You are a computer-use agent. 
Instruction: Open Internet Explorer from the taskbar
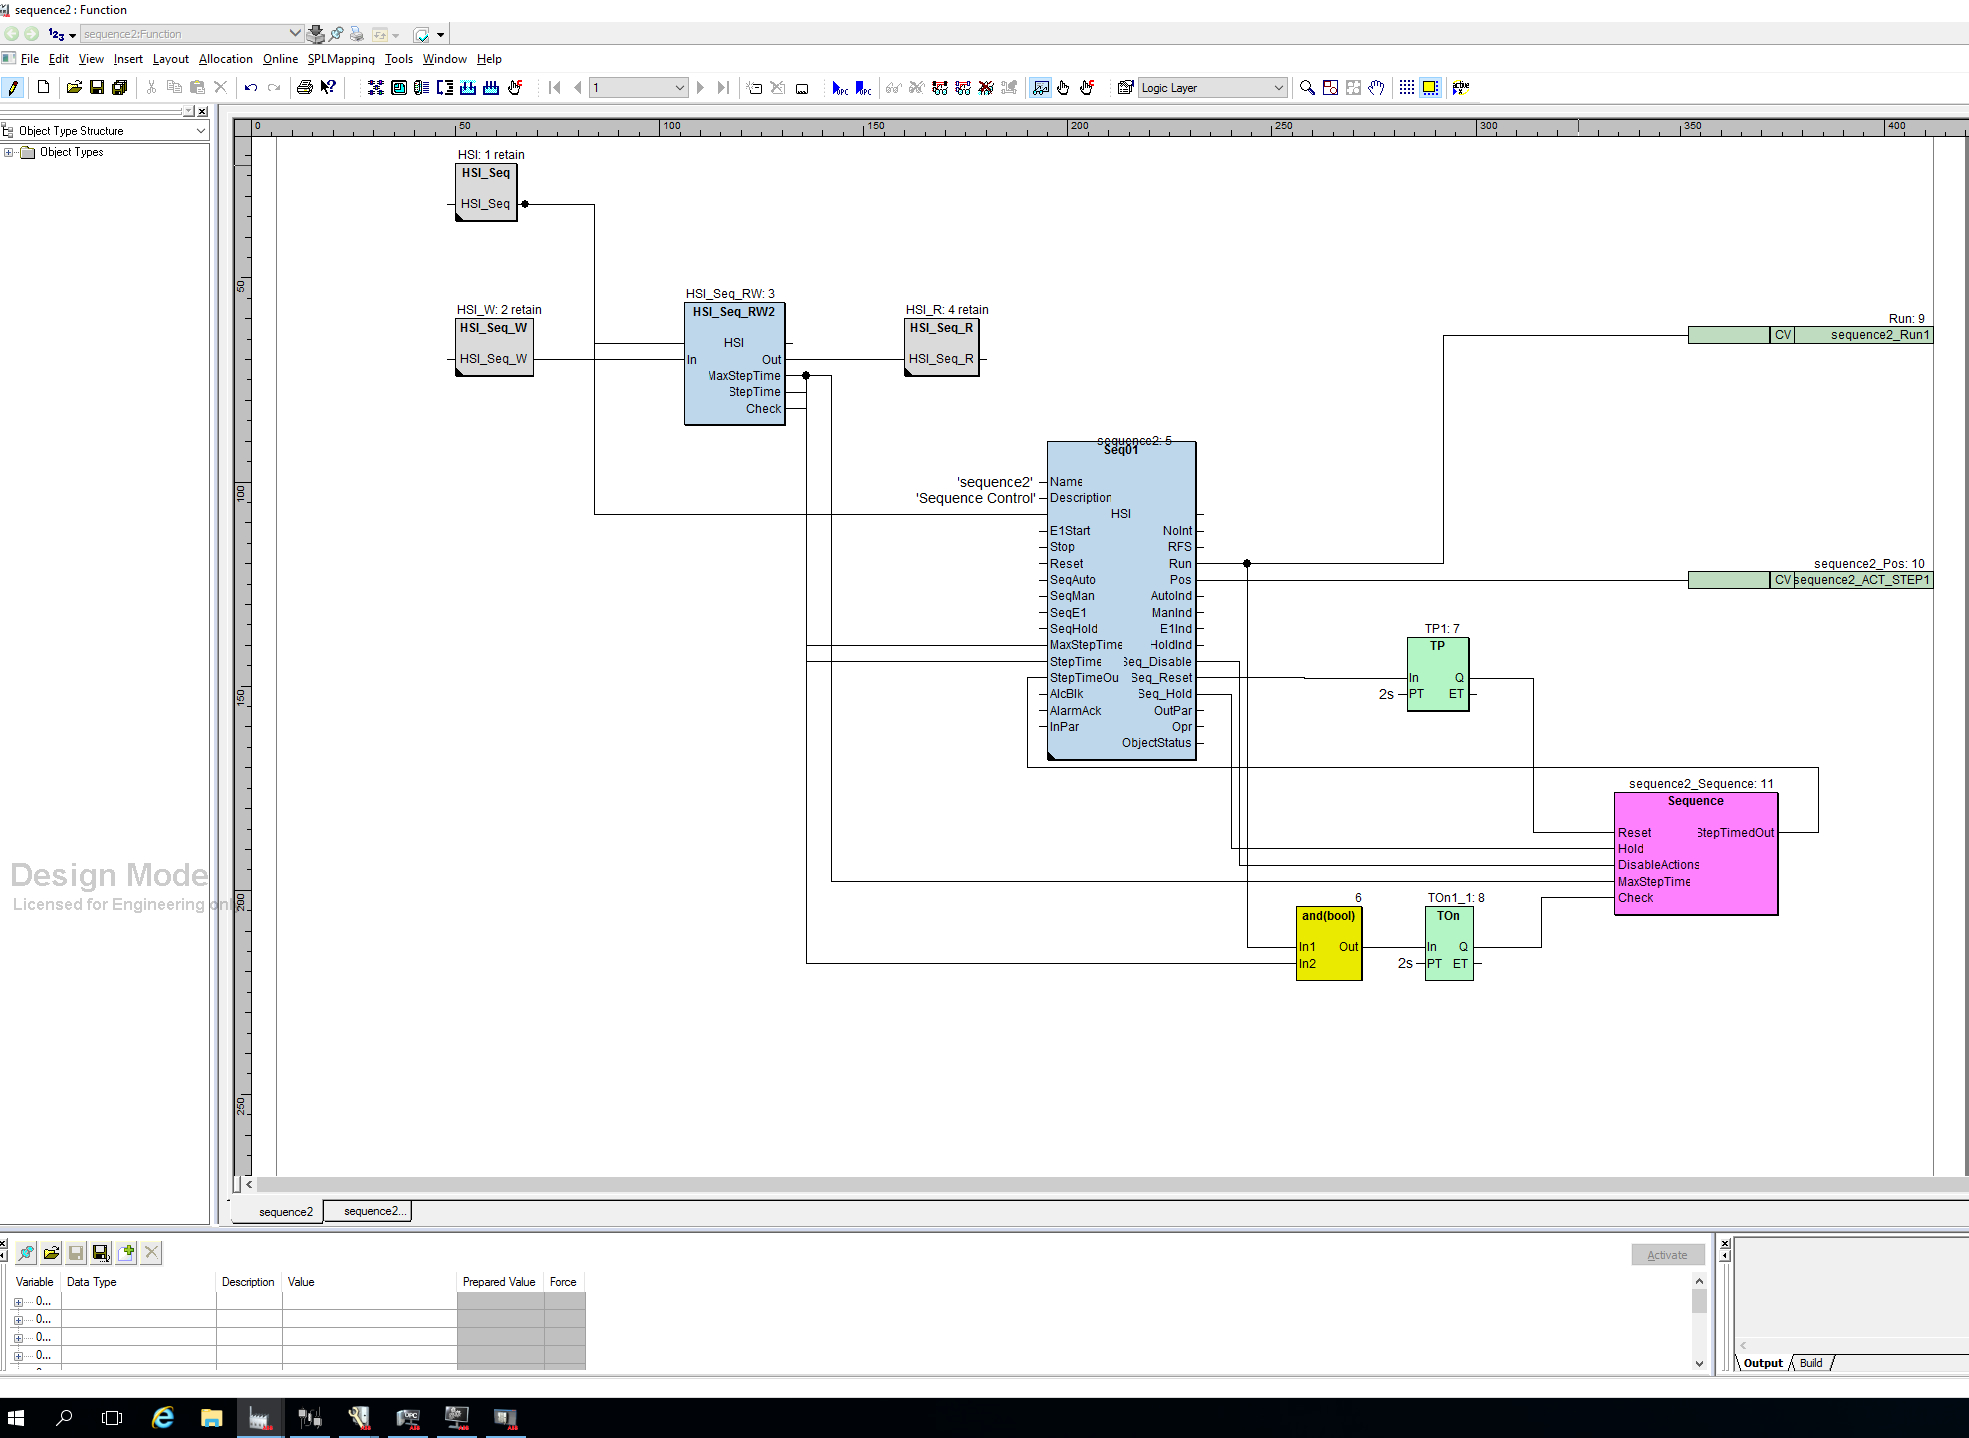[x=162, y=1417]
